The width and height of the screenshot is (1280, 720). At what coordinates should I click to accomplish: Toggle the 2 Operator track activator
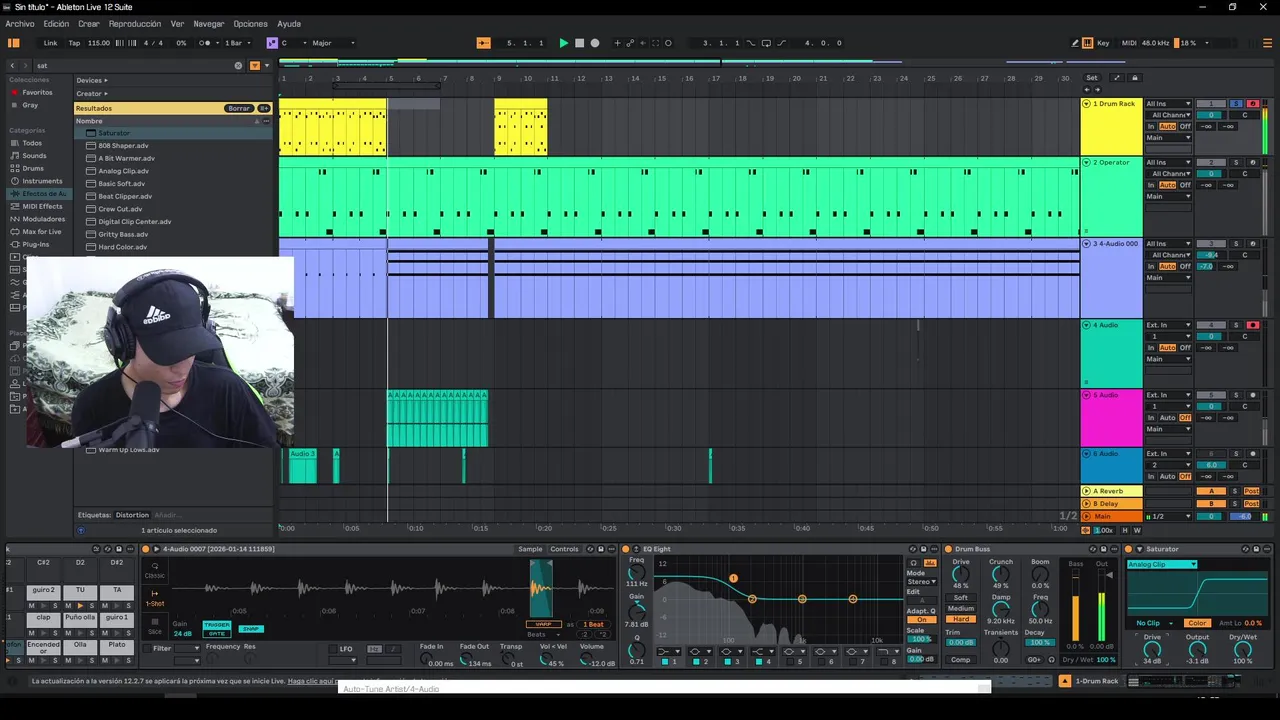click(x=1211, y=162)
